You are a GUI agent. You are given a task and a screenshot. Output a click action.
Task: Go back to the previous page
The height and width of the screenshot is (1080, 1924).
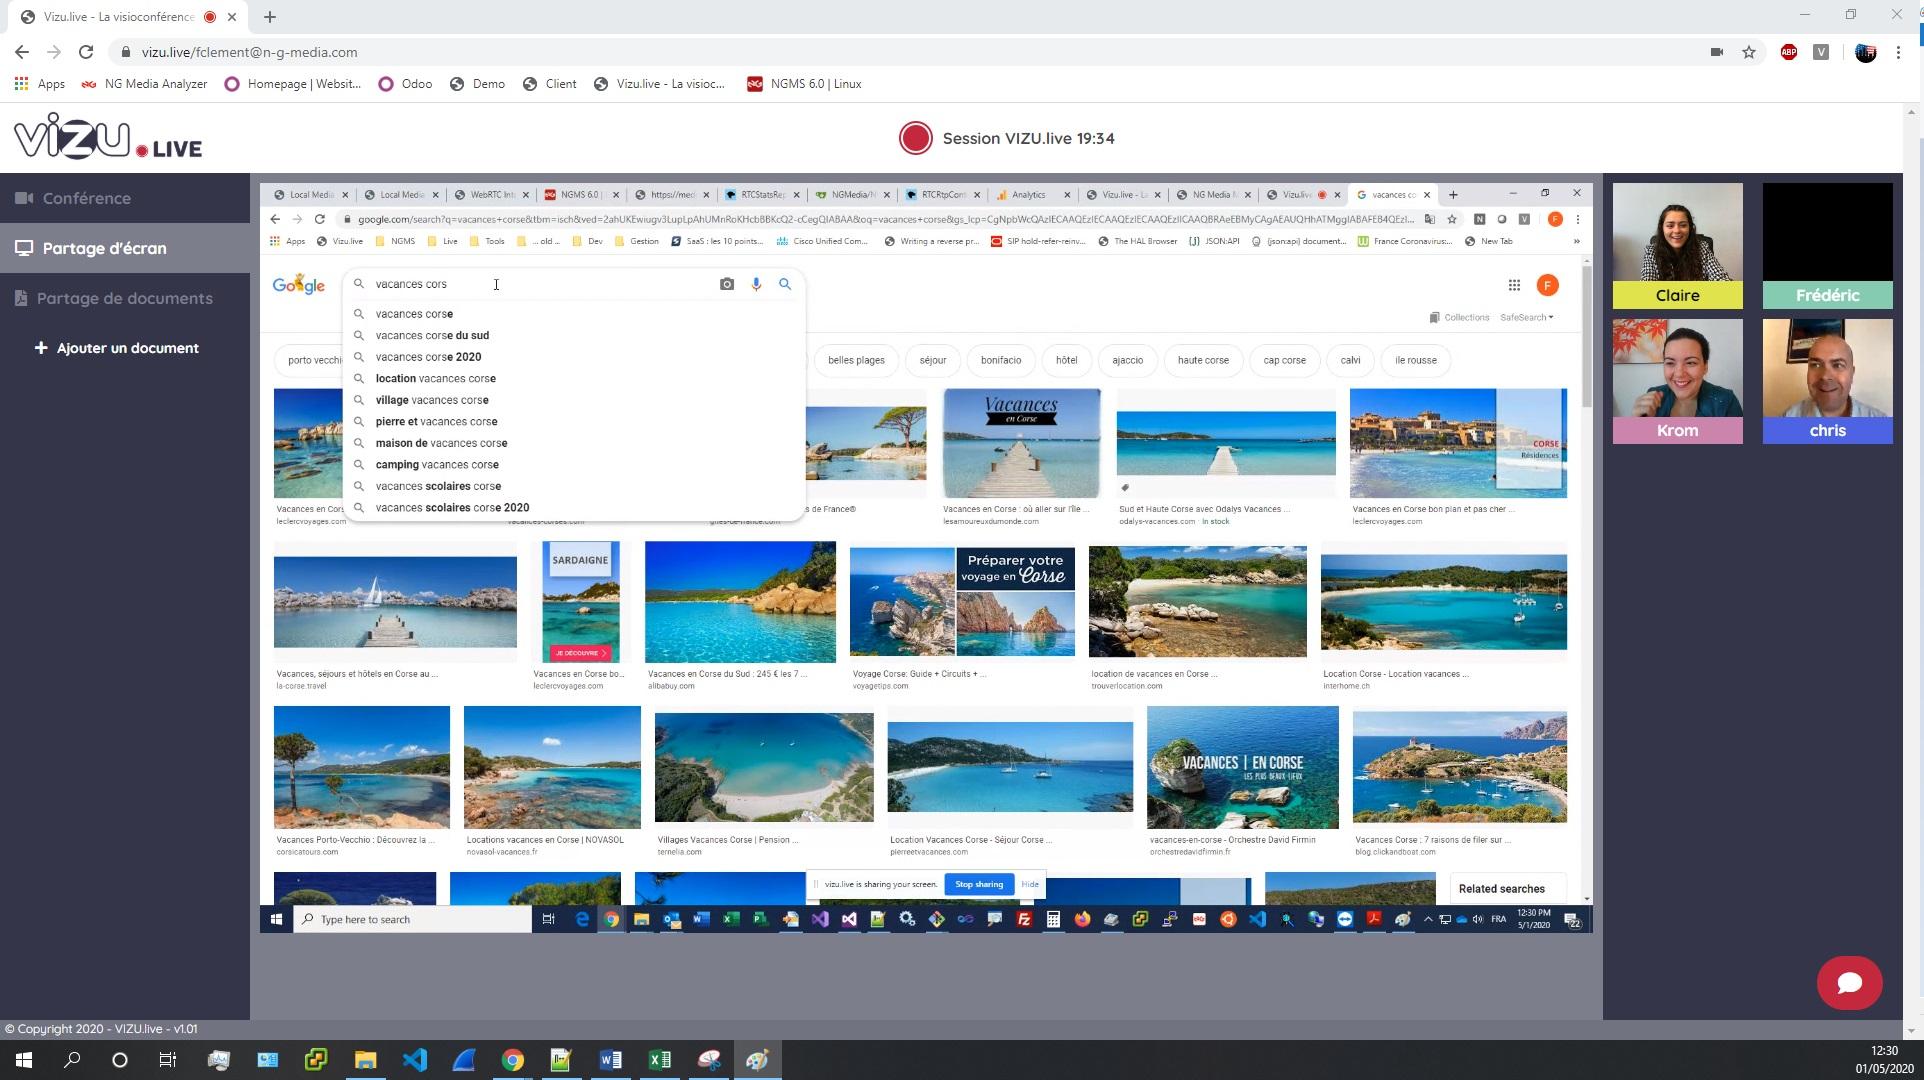(x=22, y=52)
